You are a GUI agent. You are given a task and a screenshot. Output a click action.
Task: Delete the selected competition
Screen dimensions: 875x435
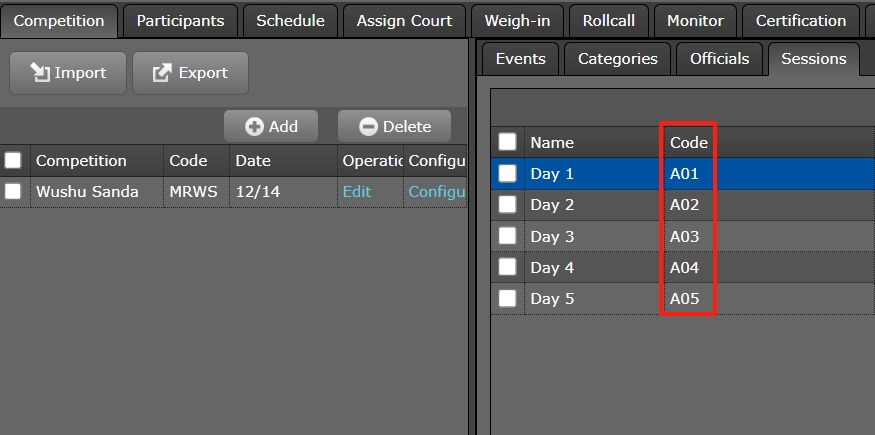(x=395, y=126)
